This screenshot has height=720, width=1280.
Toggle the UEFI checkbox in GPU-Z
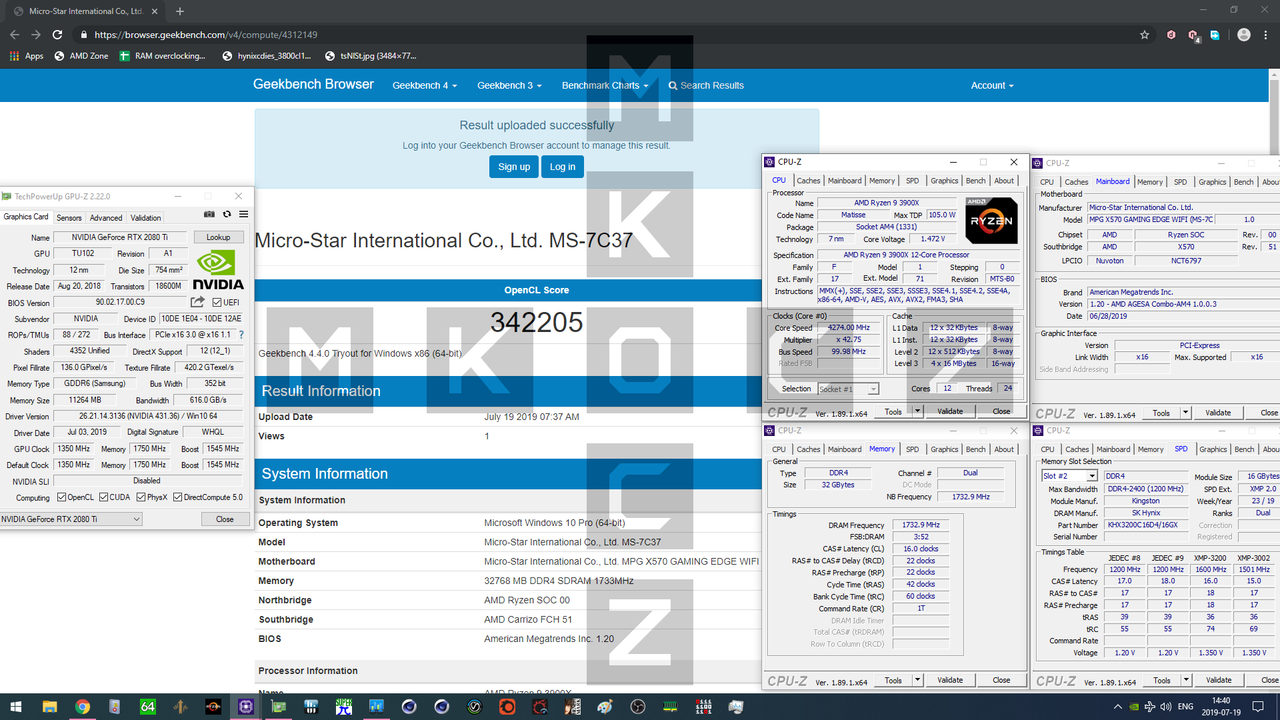(217, 302)
